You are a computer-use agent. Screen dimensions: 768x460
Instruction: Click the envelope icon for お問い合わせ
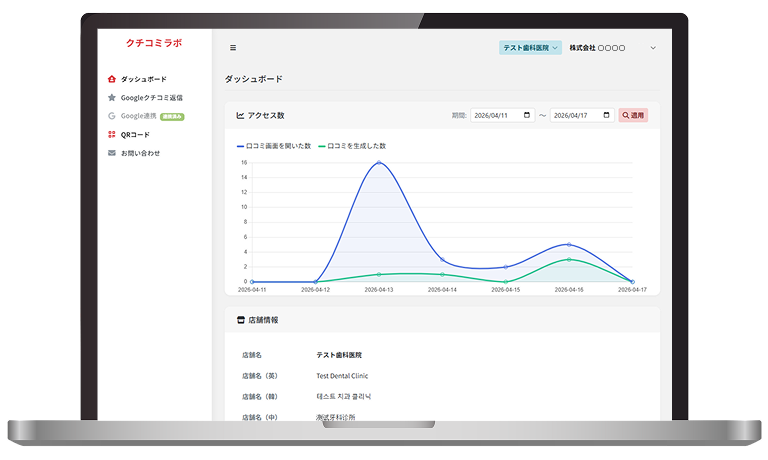[x=112, y=153]
